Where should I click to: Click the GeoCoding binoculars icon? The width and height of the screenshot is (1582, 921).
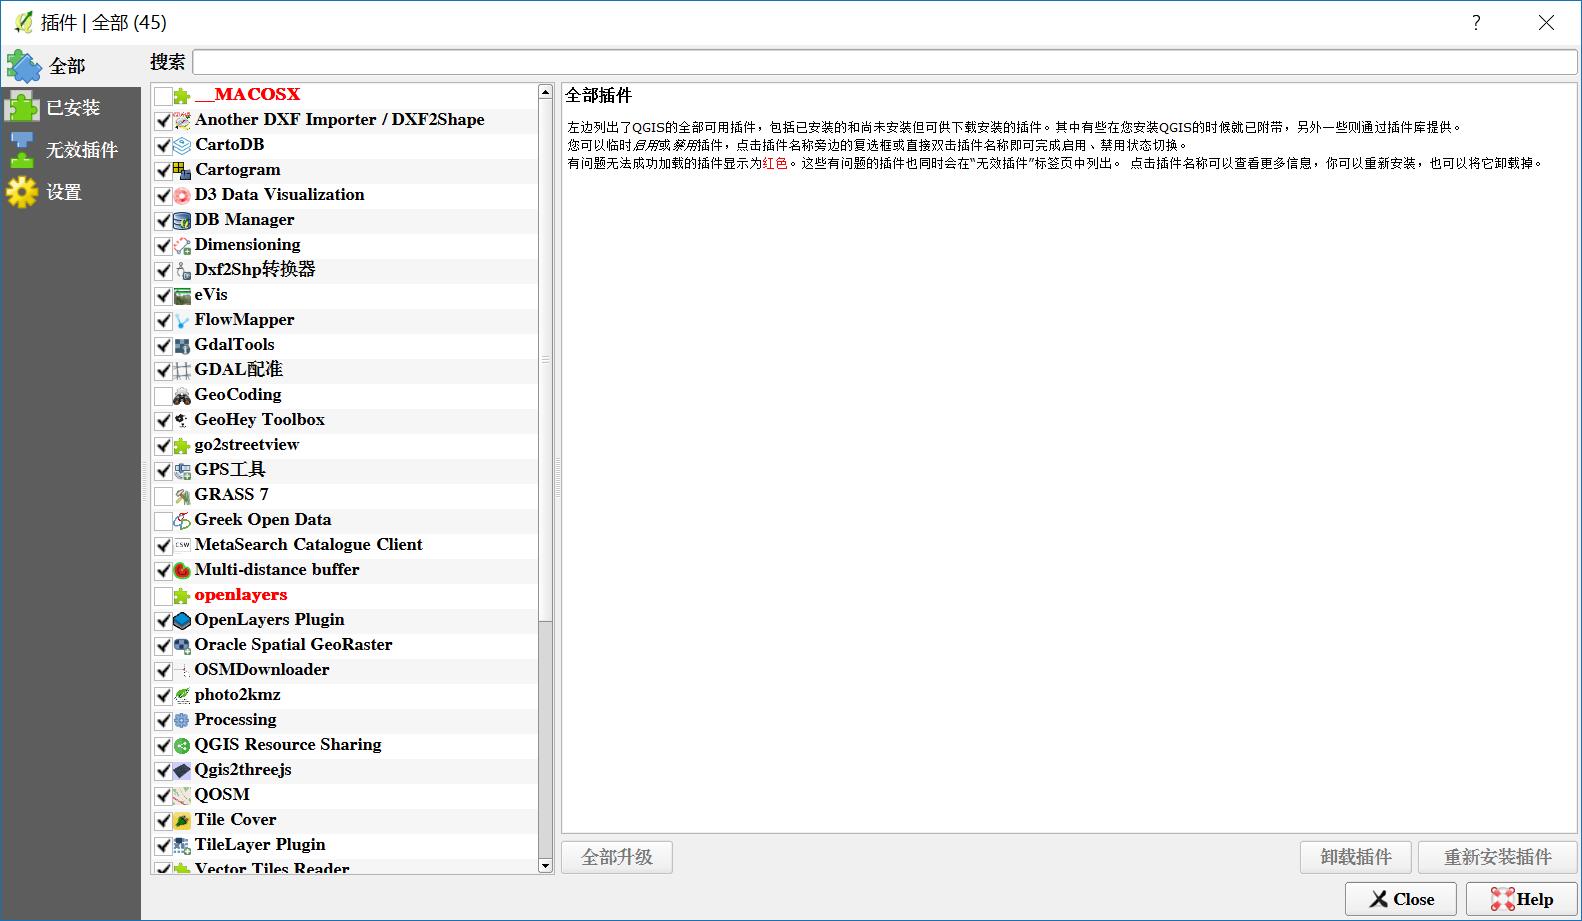[182, 396]
